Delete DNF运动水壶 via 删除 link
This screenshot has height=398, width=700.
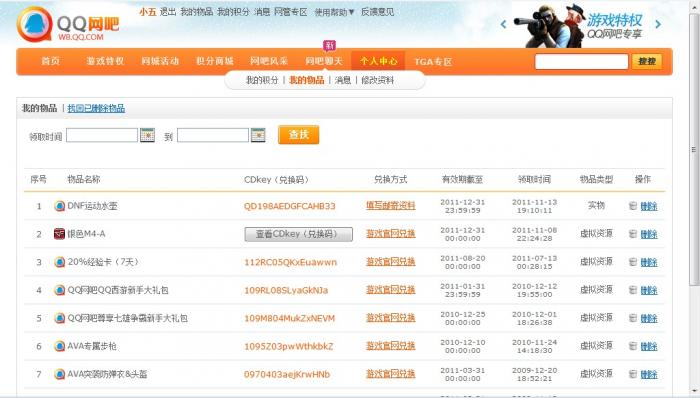[x=649, y=206]
